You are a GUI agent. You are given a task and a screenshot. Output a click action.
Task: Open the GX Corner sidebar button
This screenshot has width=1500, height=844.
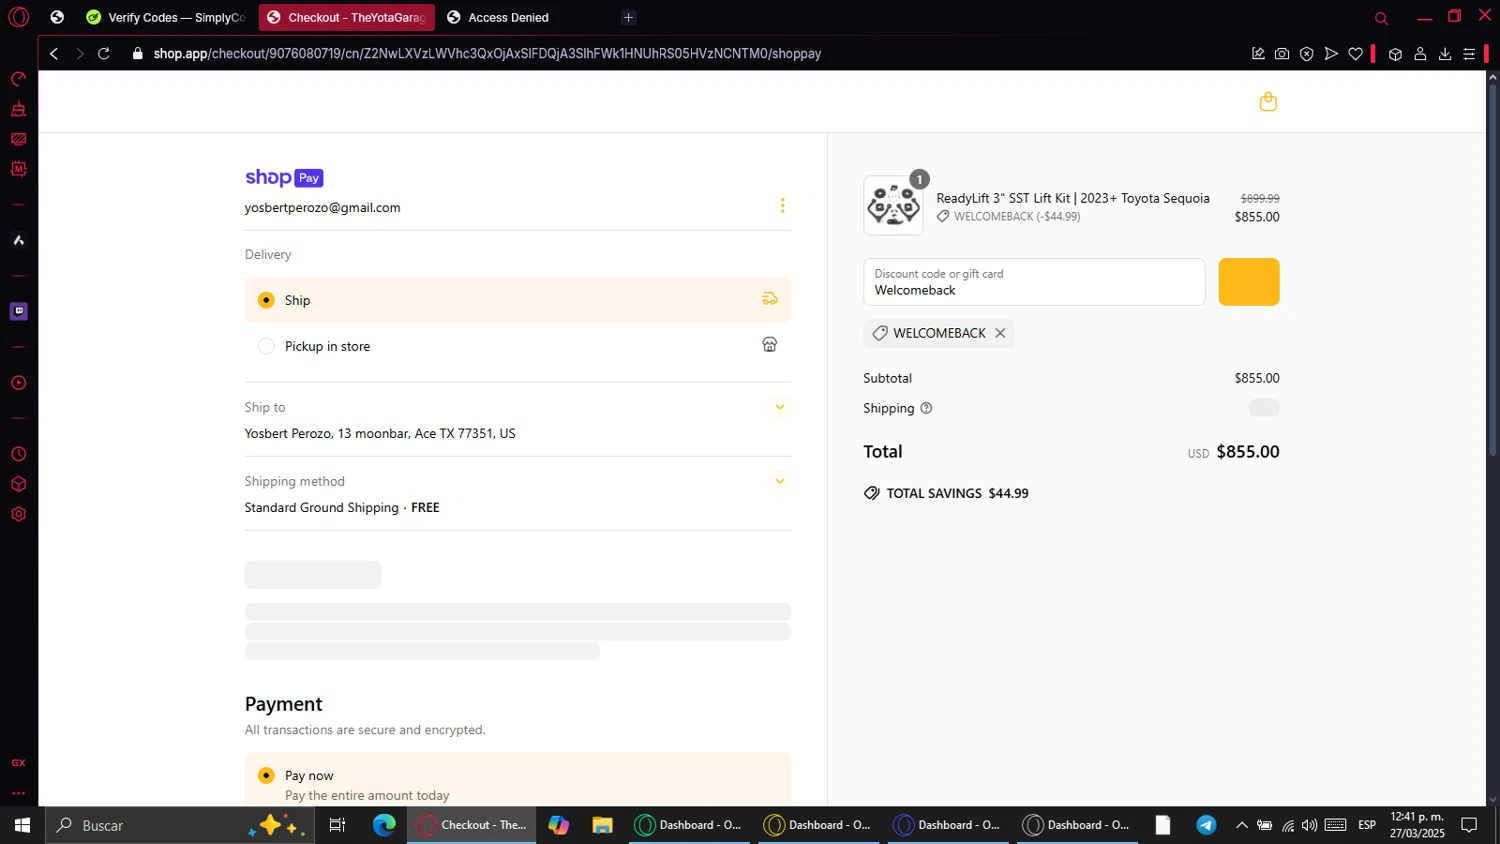pos(18,762)
